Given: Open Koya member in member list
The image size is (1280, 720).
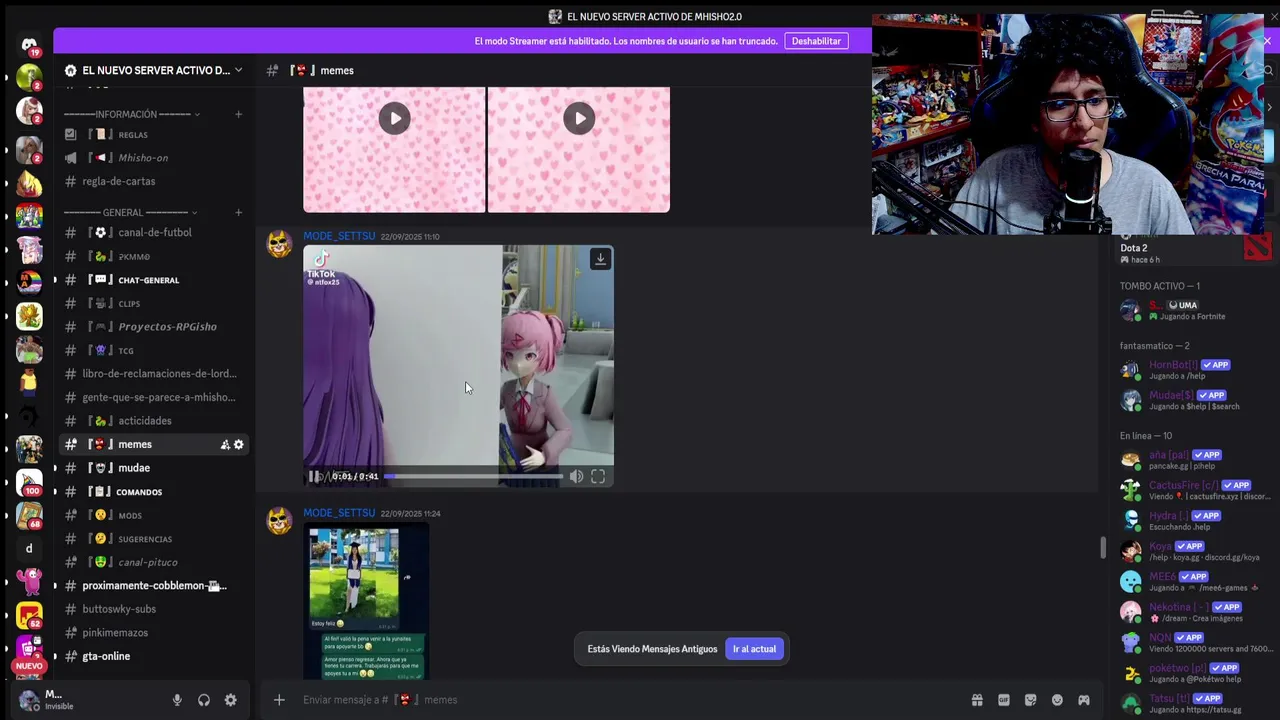Looking at the screenshot, I should (x=1194, y=551).
